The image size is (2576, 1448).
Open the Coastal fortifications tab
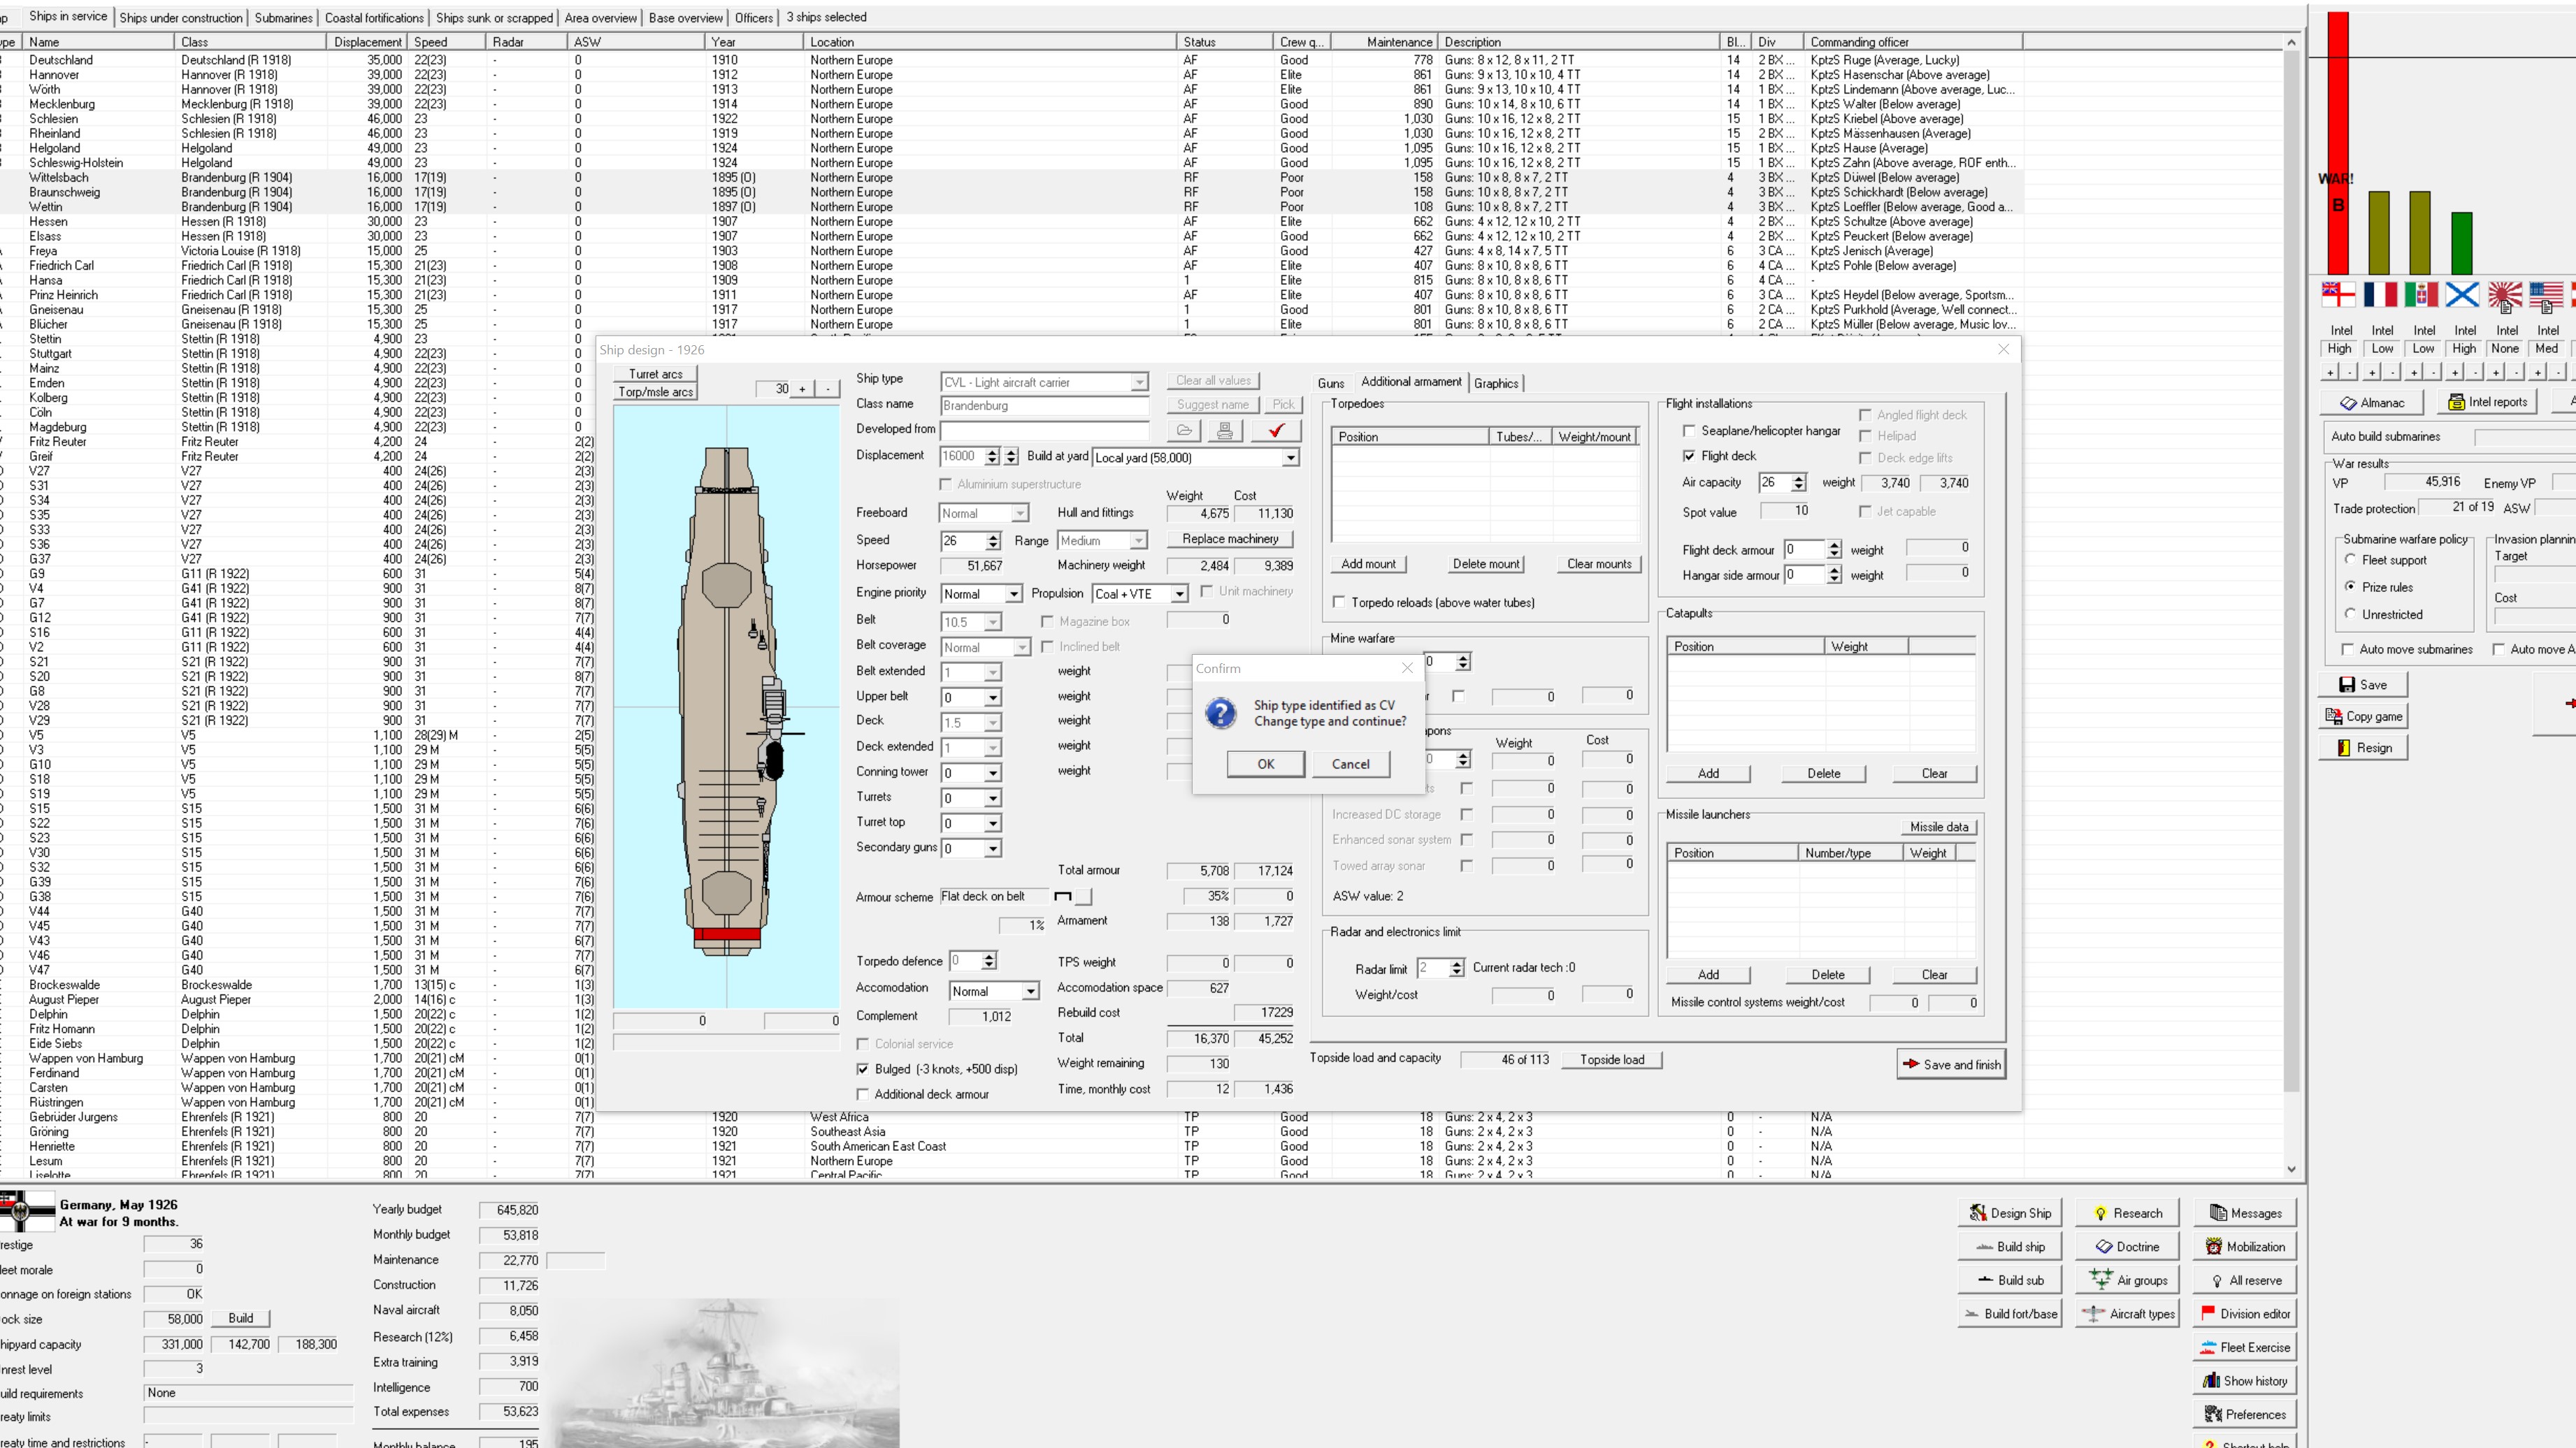tap(374, 18)
